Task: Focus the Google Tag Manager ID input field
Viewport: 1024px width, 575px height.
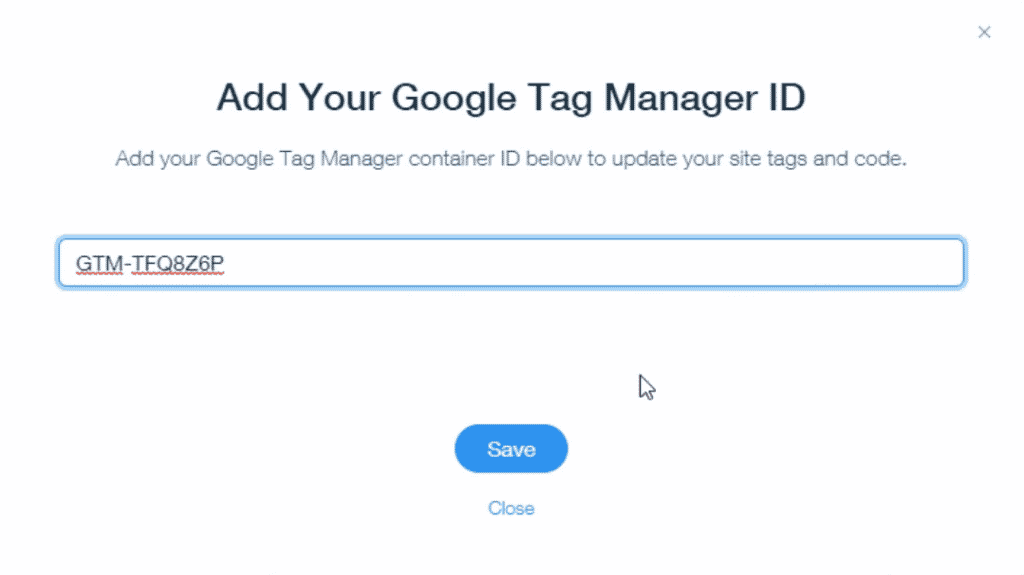Action: (511, 263)
